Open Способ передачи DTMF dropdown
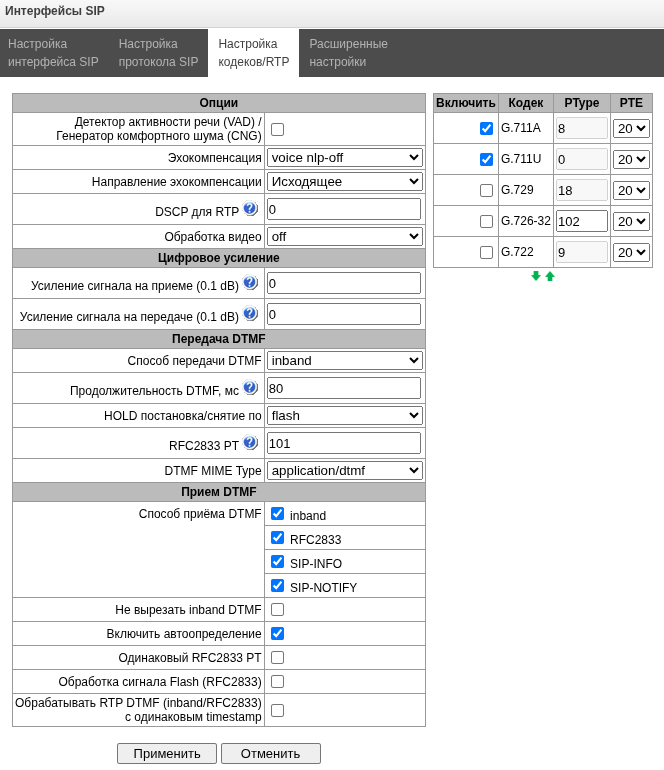Image resolution: width=664 pixels, height=770 pixels. click(344, 360)
